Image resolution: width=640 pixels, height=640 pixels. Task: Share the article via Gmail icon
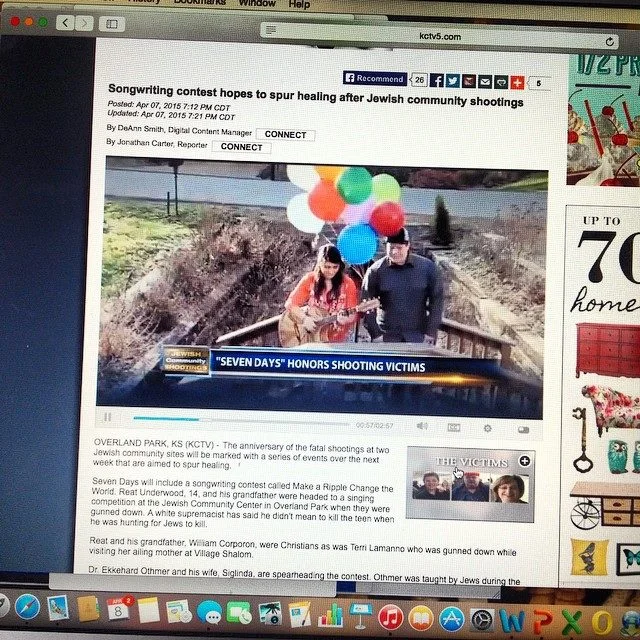click(x=468, y=82)
